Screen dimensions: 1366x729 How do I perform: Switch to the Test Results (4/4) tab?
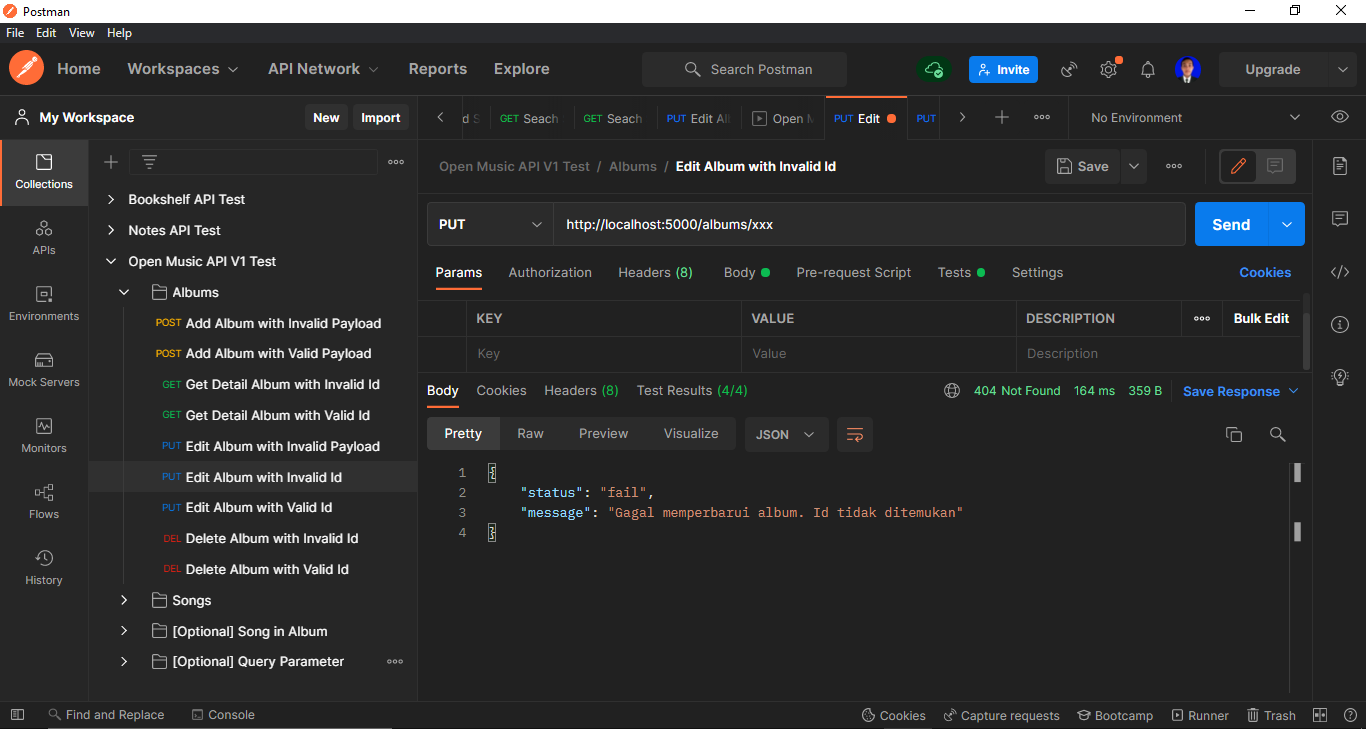coord(692,390)
